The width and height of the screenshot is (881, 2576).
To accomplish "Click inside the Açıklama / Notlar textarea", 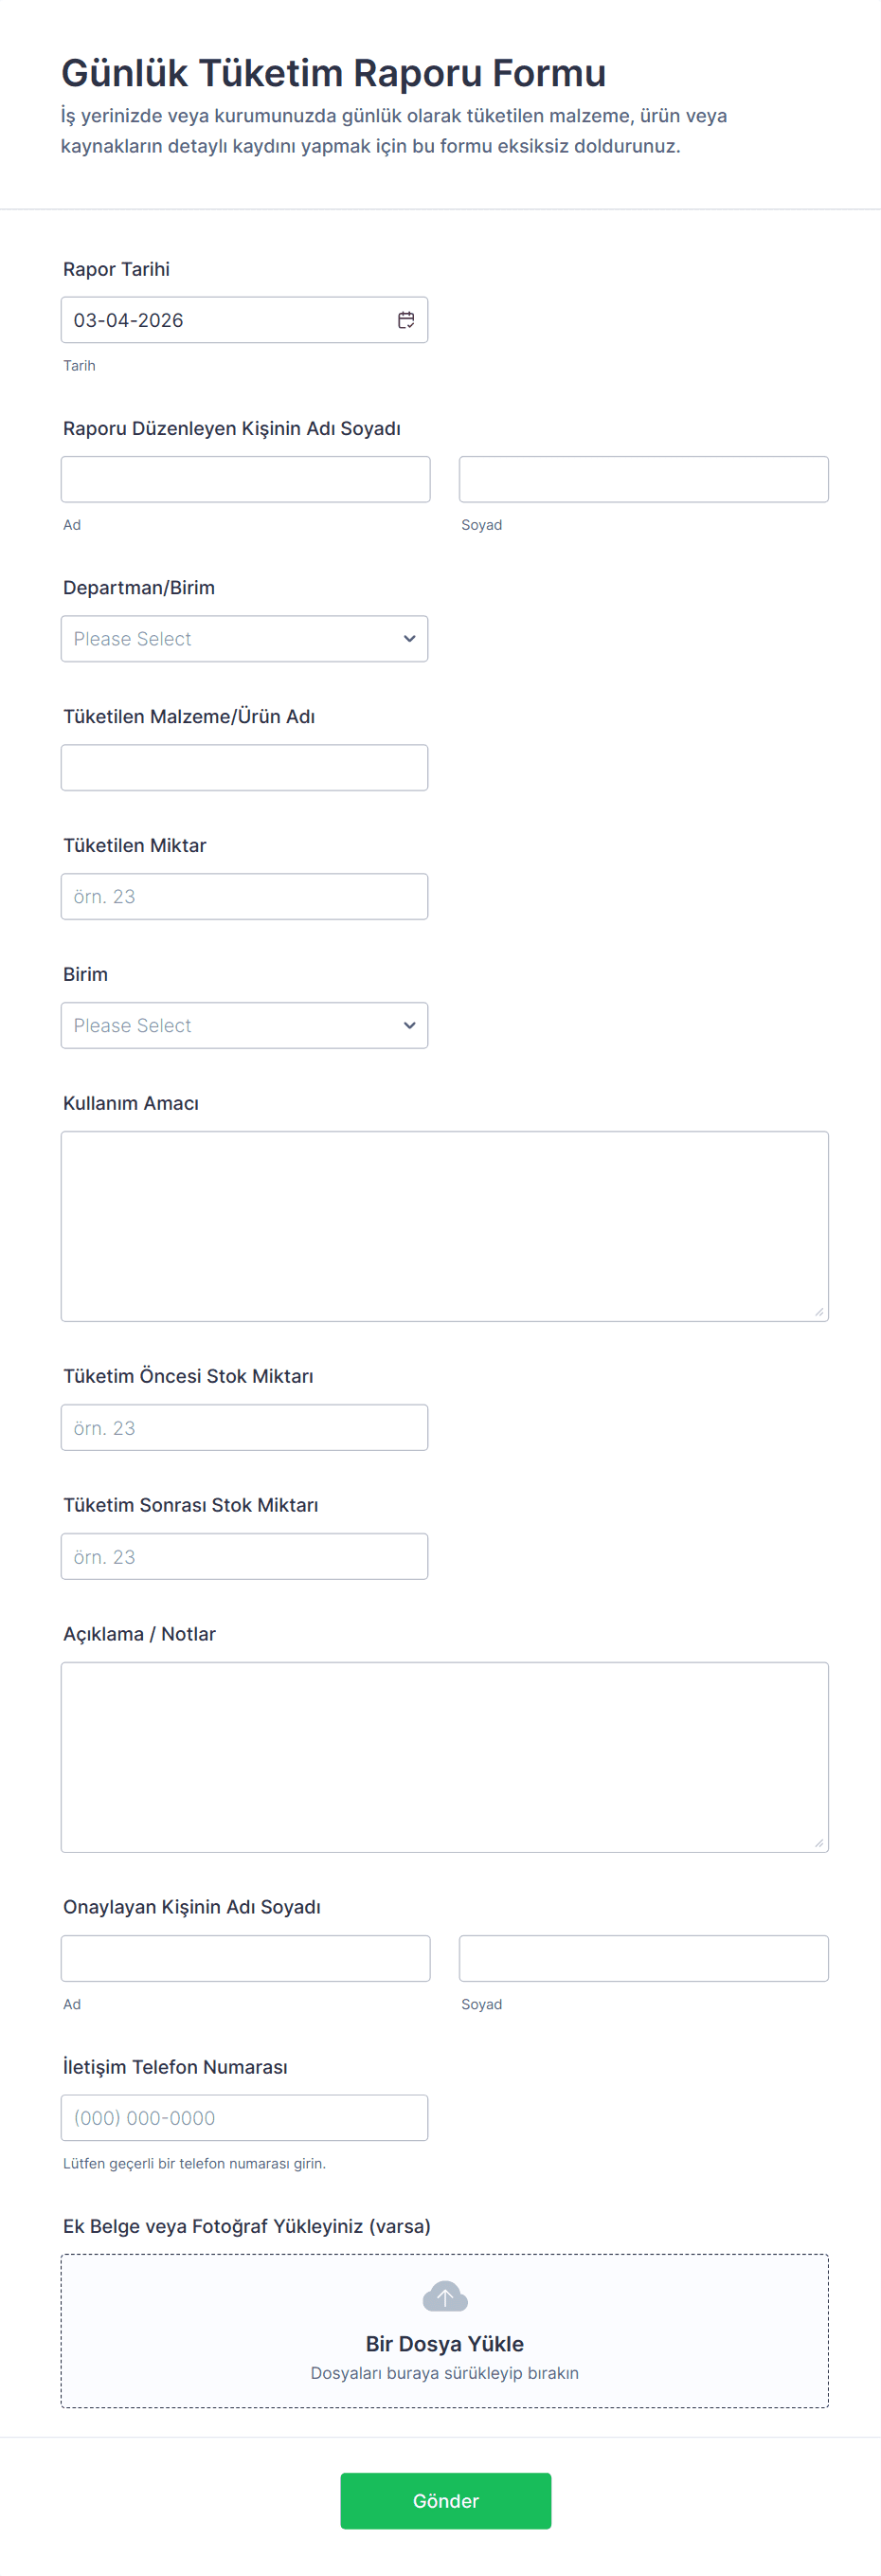I will point(444,1757).
